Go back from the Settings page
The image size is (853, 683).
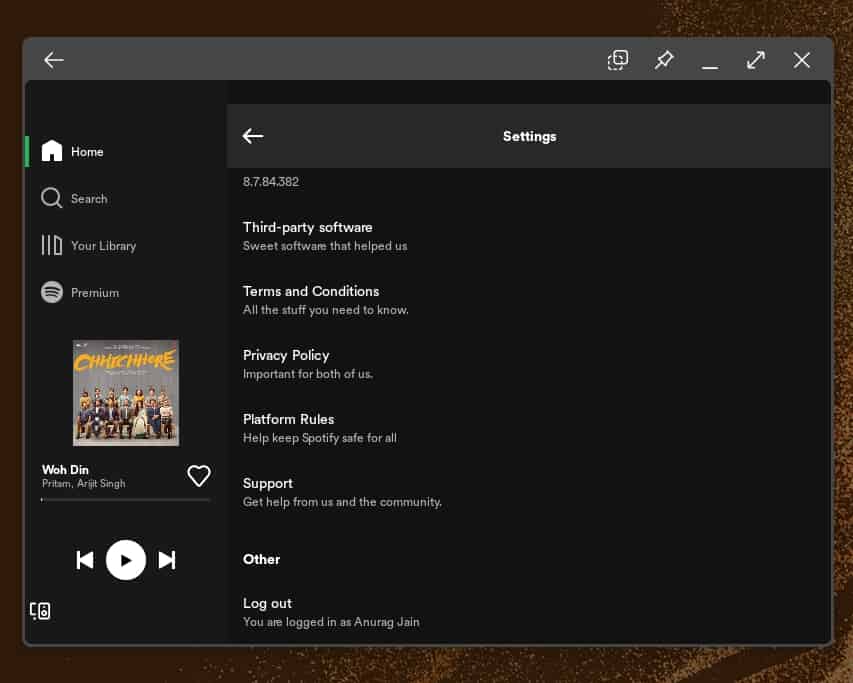253,136
